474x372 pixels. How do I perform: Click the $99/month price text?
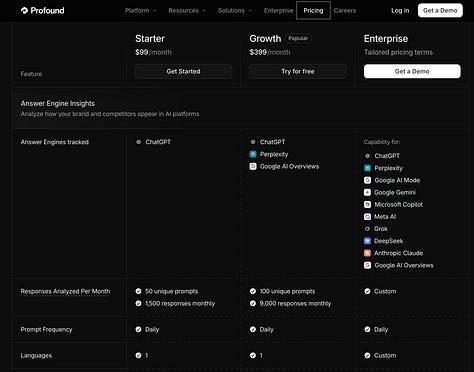(153, 52)
